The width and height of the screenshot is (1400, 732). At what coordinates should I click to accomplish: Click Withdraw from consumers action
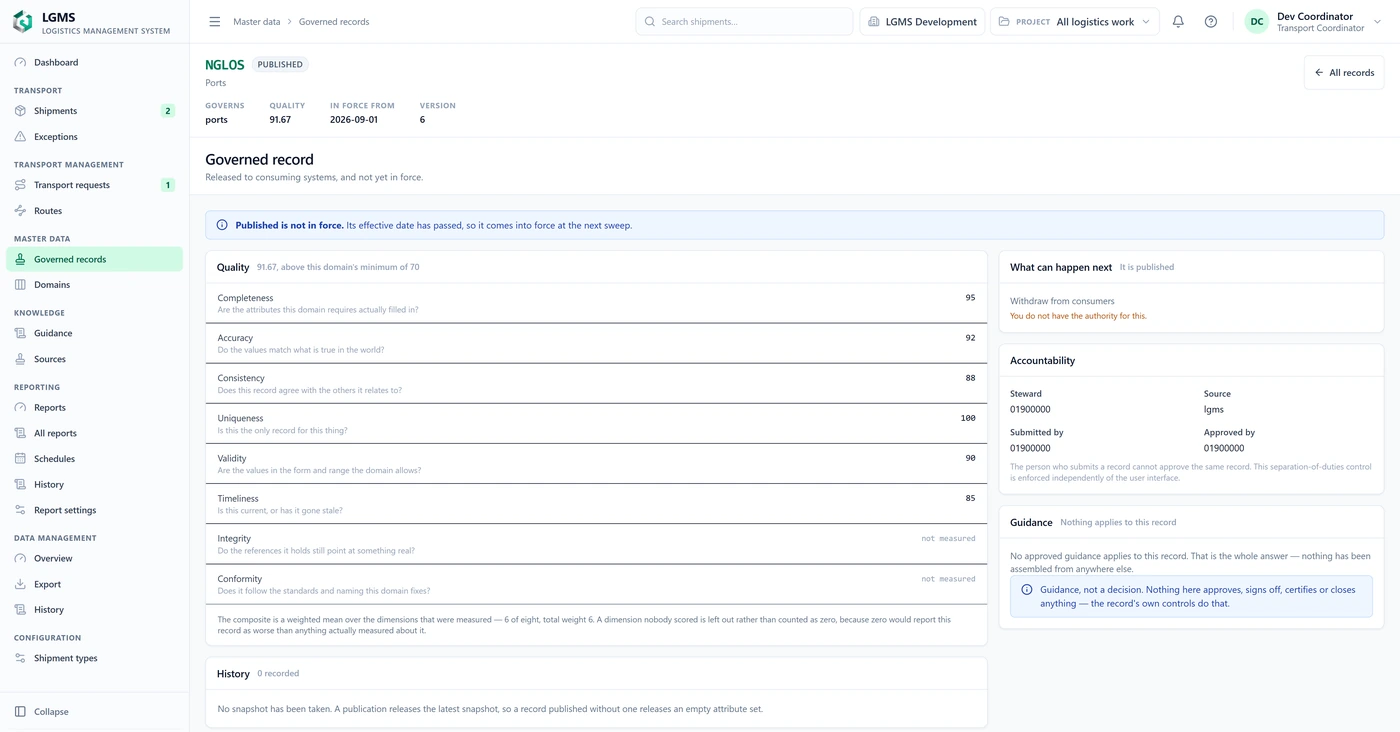tap(1062, 301)
